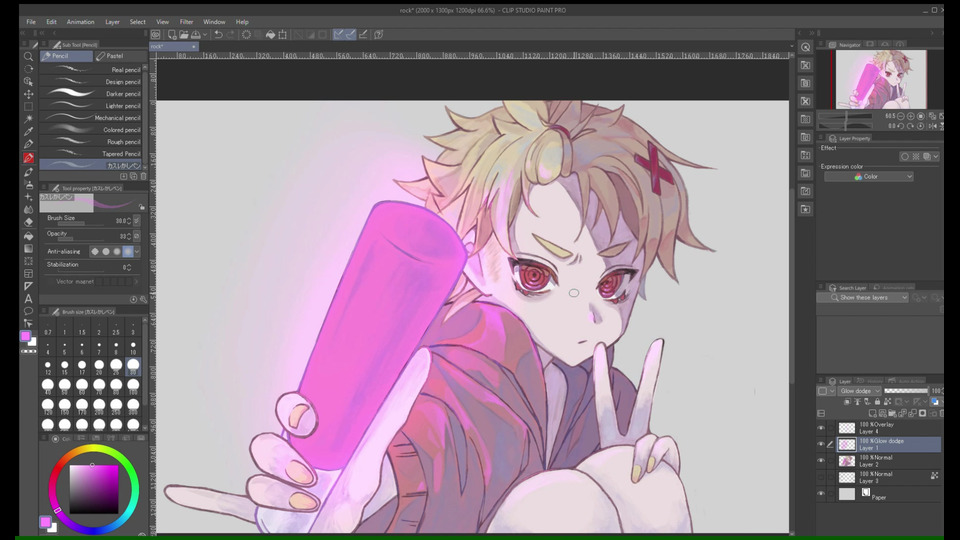Open the Layer menu
The image size is (960, 540).
coord(112,22)
